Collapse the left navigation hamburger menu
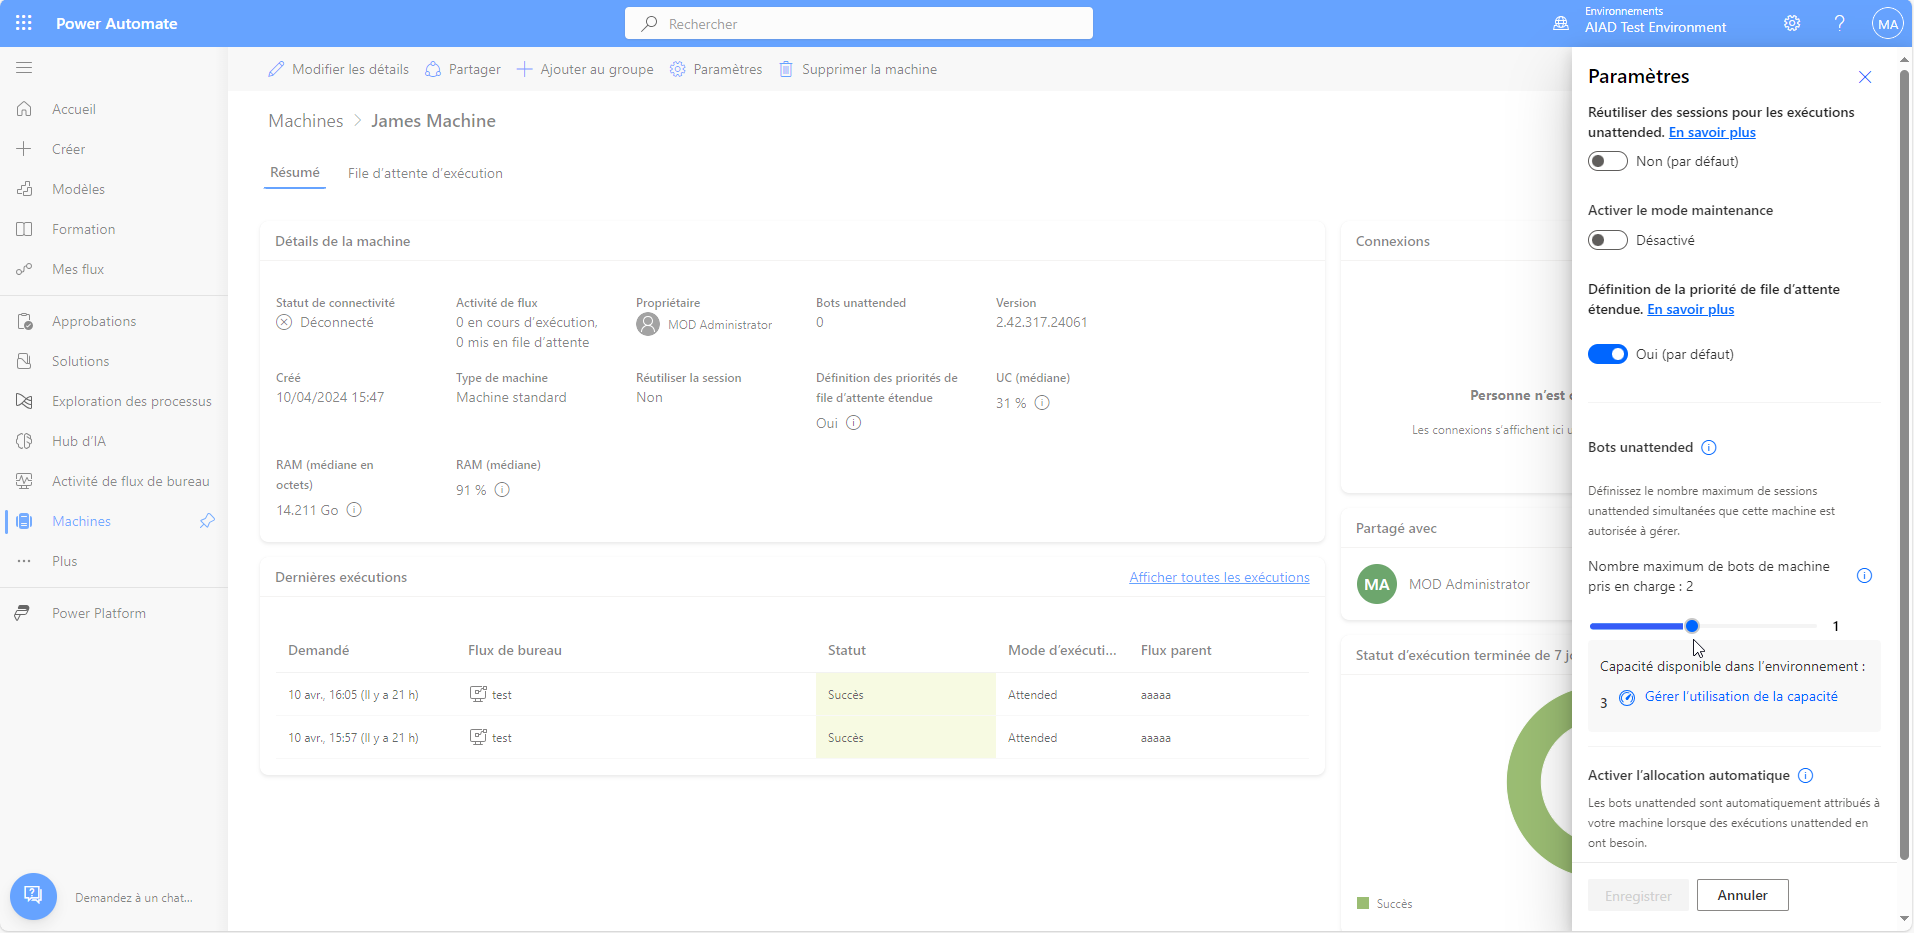The image size is (1914, 933). pos(24,68)
